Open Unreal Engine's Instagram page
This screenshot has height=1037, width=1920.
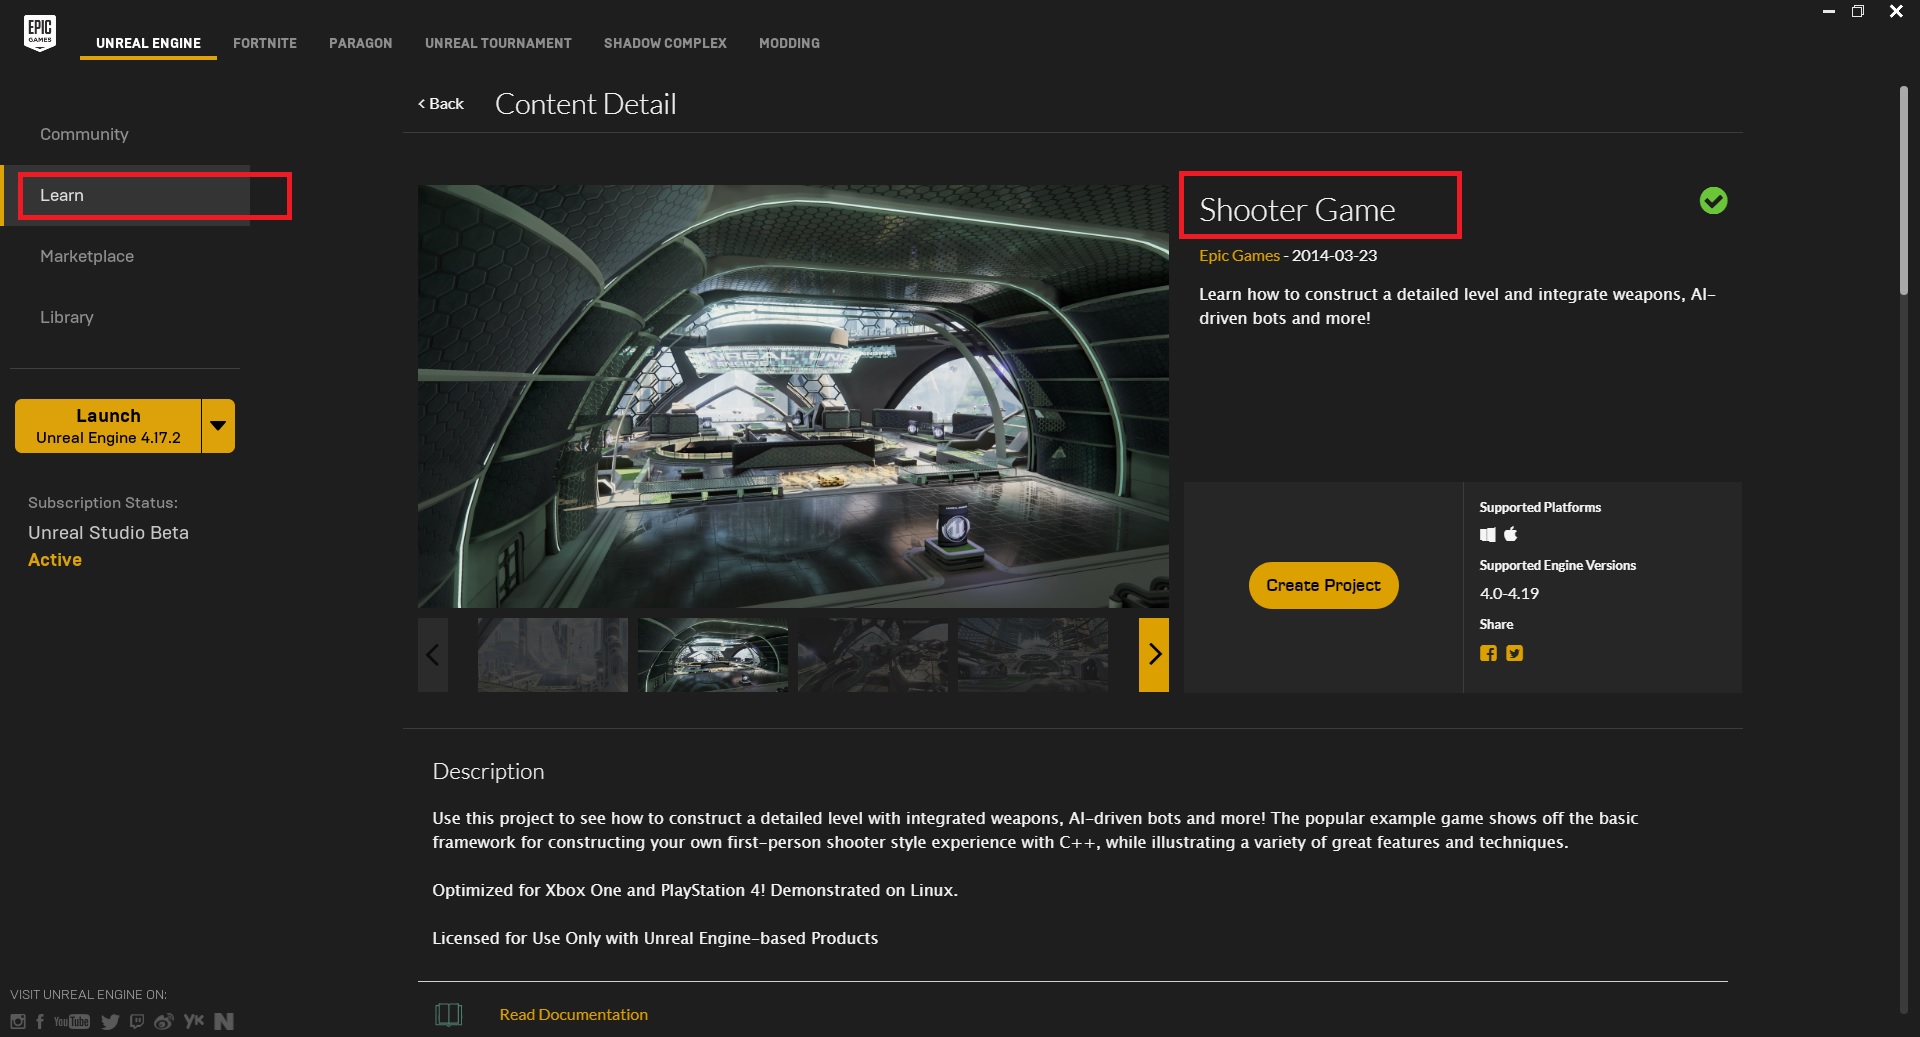(x=18, y=1021)
